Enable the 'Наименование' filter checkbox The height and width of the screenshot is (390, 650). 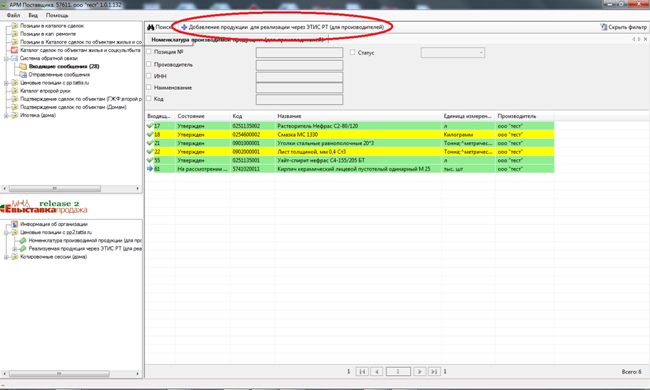(x=149, y=87)
